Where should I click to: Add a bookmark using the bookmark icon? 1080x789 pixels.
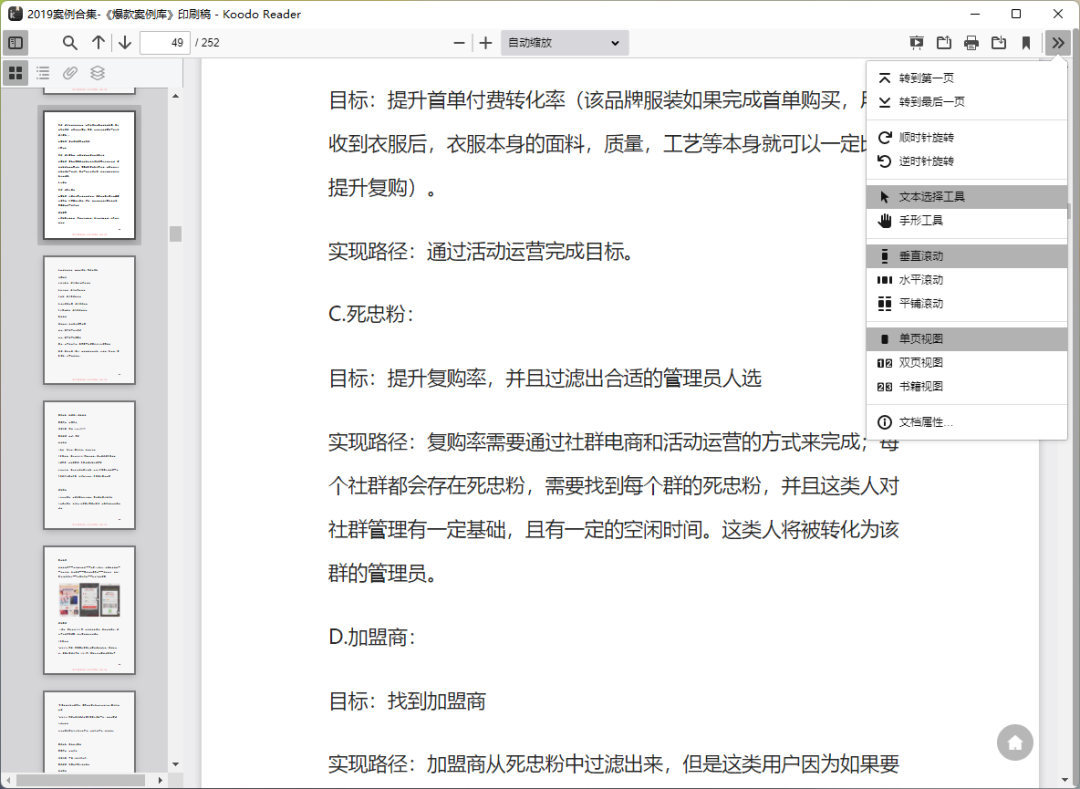click(x=1026, y=43)
